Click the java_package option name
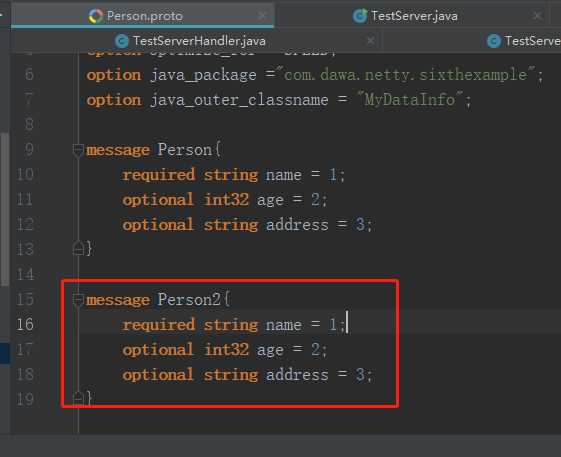 tap(203, 75)
